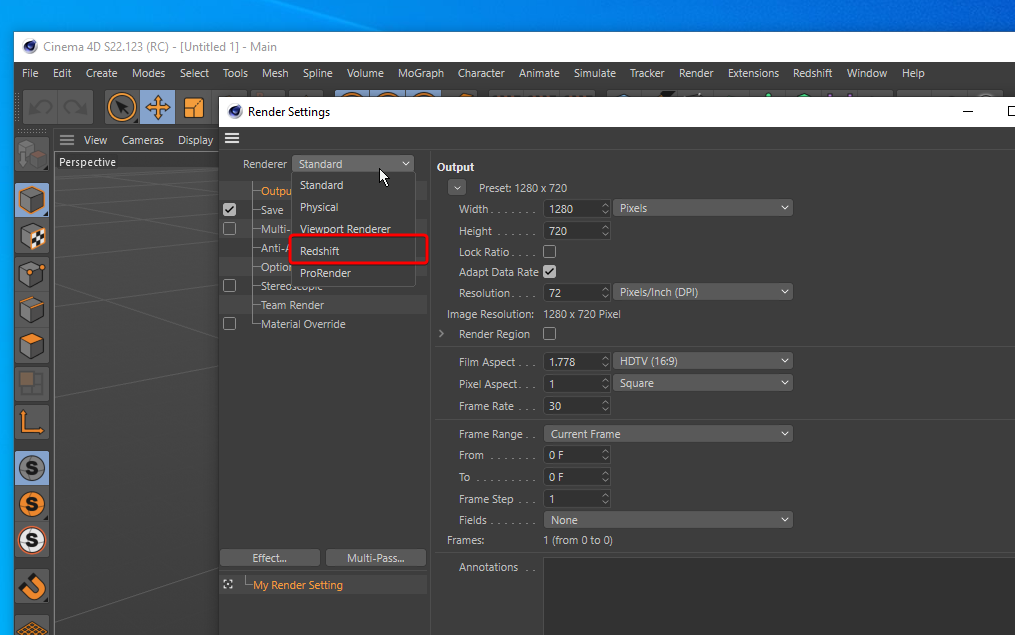The height and width of the screenshot is (635, 1015).
Task: Click the Undo arrow icon
Action: tap(41, 107)
